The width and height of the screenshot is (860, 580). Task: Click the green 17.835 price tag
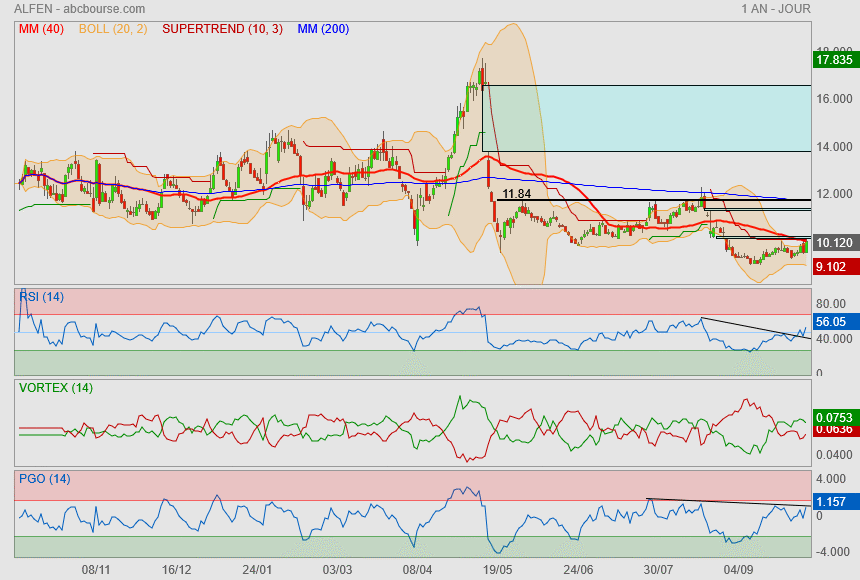pos(833,60)
